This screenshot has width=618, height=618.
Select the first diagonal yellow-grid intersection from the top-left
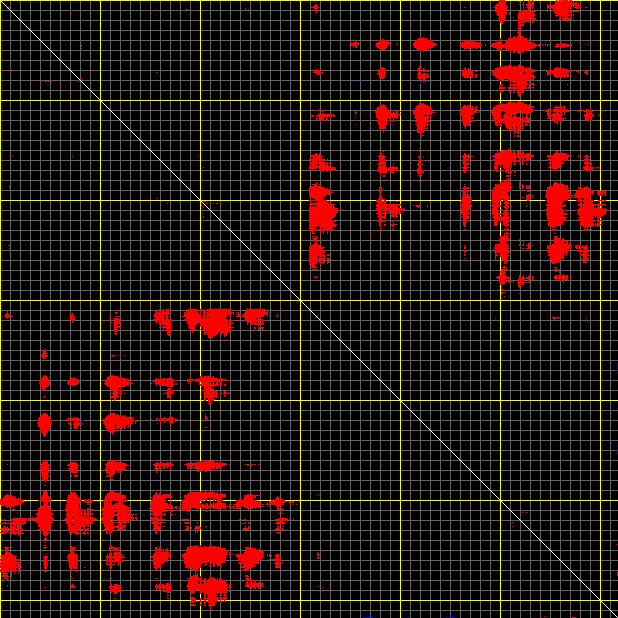(100, 100)
